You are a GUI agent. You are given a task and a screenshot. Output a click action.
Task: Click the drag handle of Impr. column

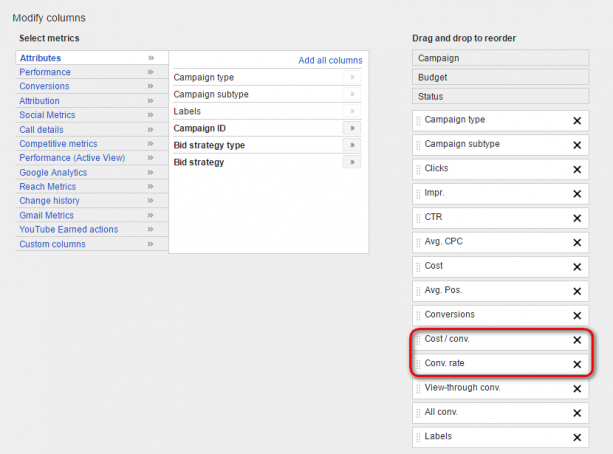[x=418, y=193]
